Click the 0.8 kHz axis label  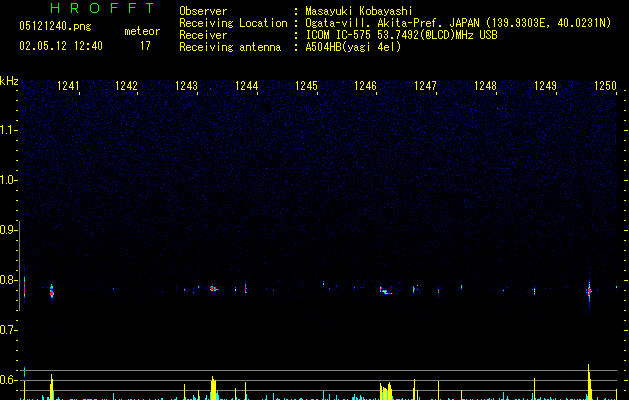pyautogui.click(x=8, y=280)
